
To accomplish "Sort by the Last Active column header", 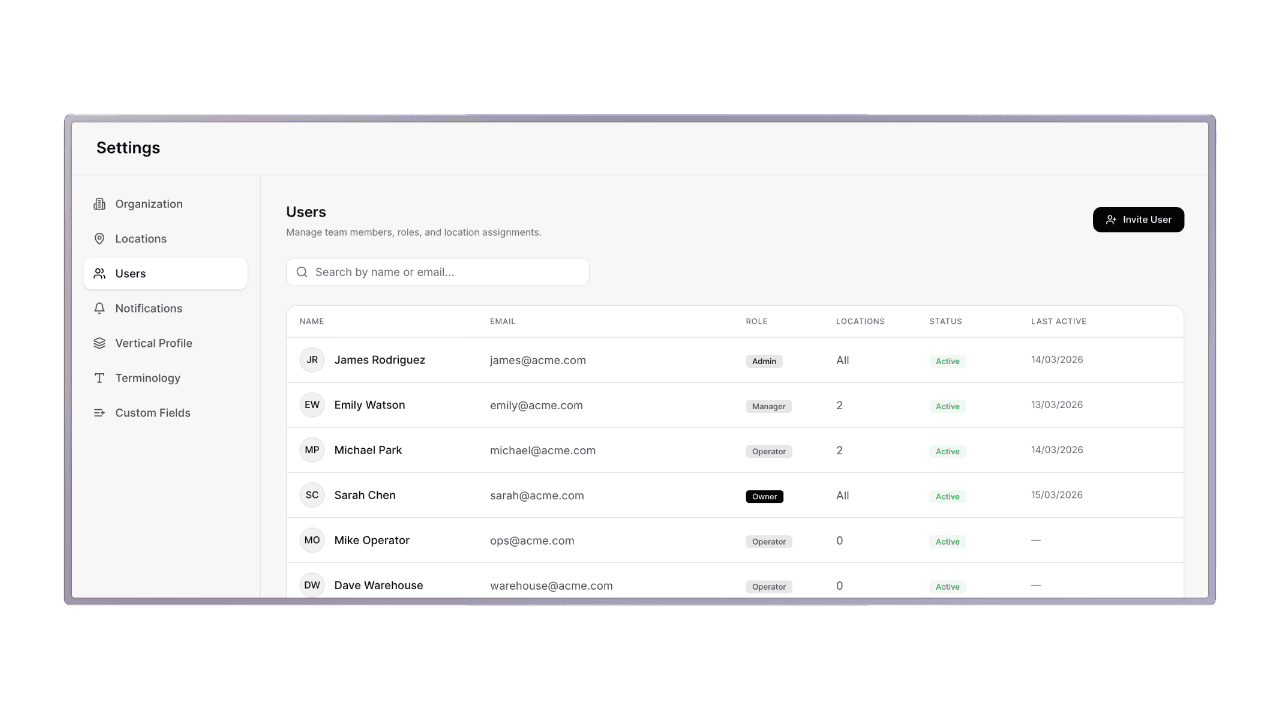I will pos(1058,322).
